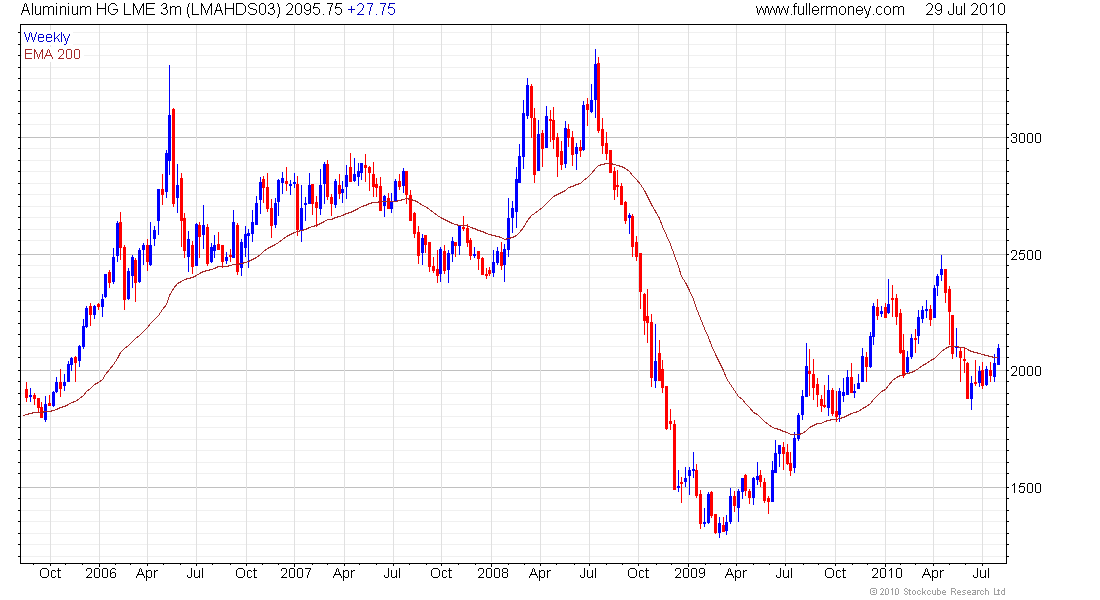Click the 1500 price axis label
The width and height of the screenshot is (1100, 600).
click(x=1026, y=488)
